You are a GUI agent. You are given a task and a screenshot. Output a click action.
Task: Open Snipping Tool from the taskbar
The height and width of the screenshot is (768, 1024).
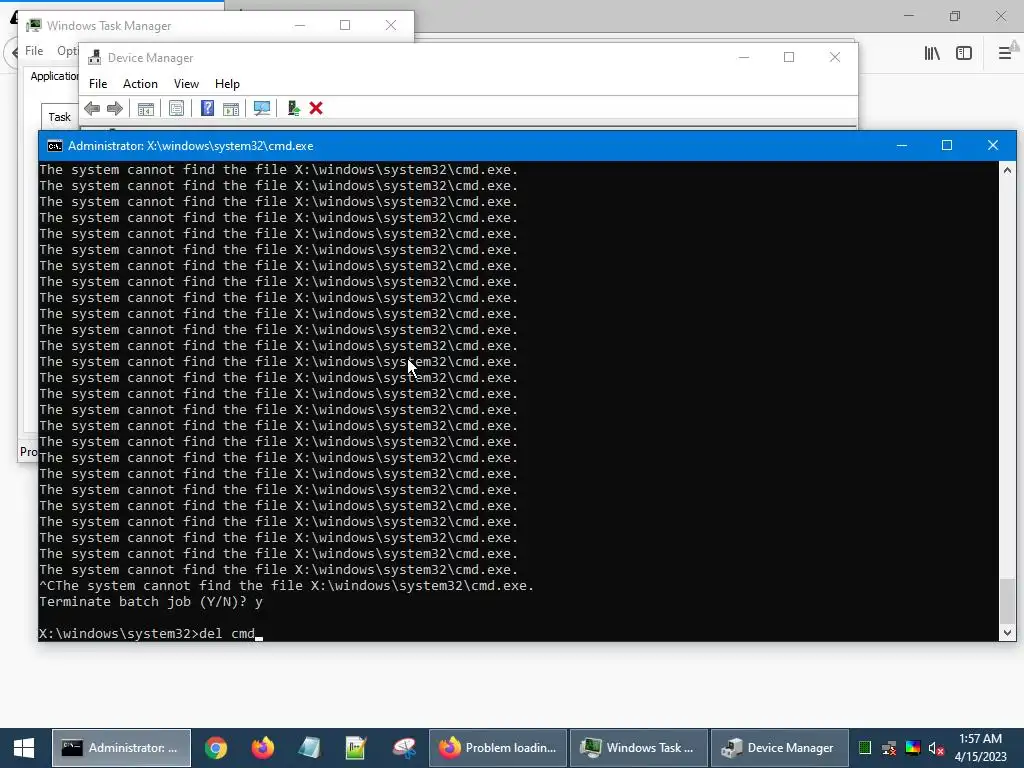pos(404,748)
